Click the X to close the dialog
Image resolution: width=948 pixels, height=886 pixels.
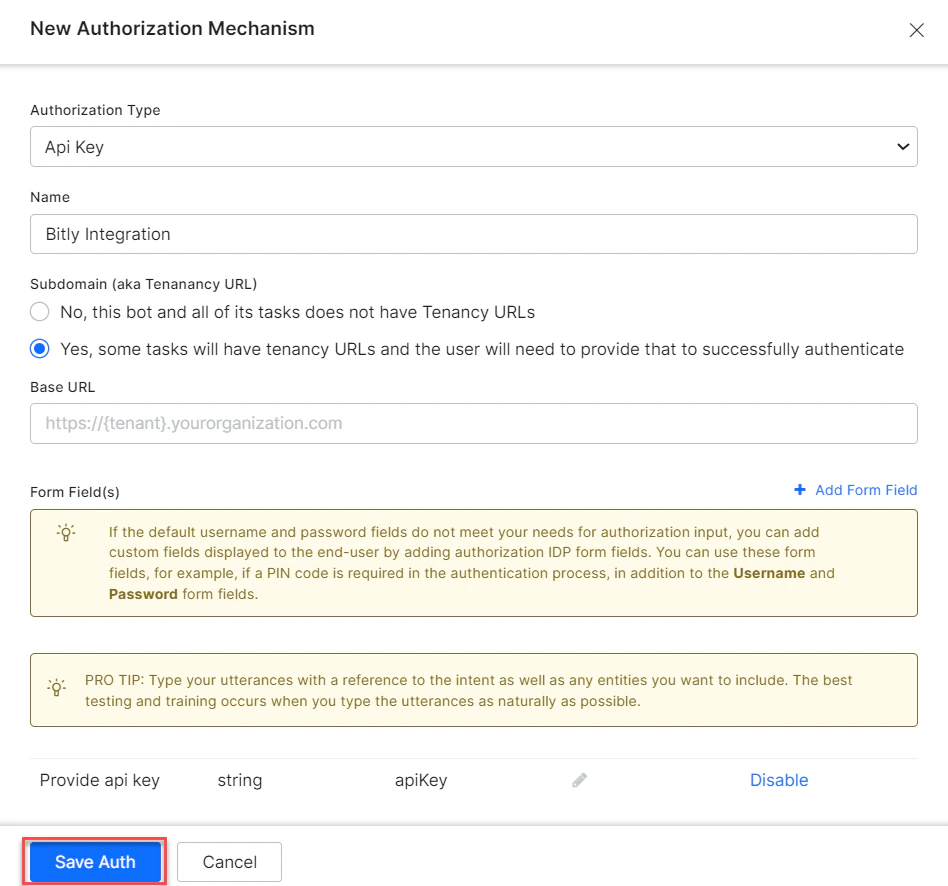(917, 30)
